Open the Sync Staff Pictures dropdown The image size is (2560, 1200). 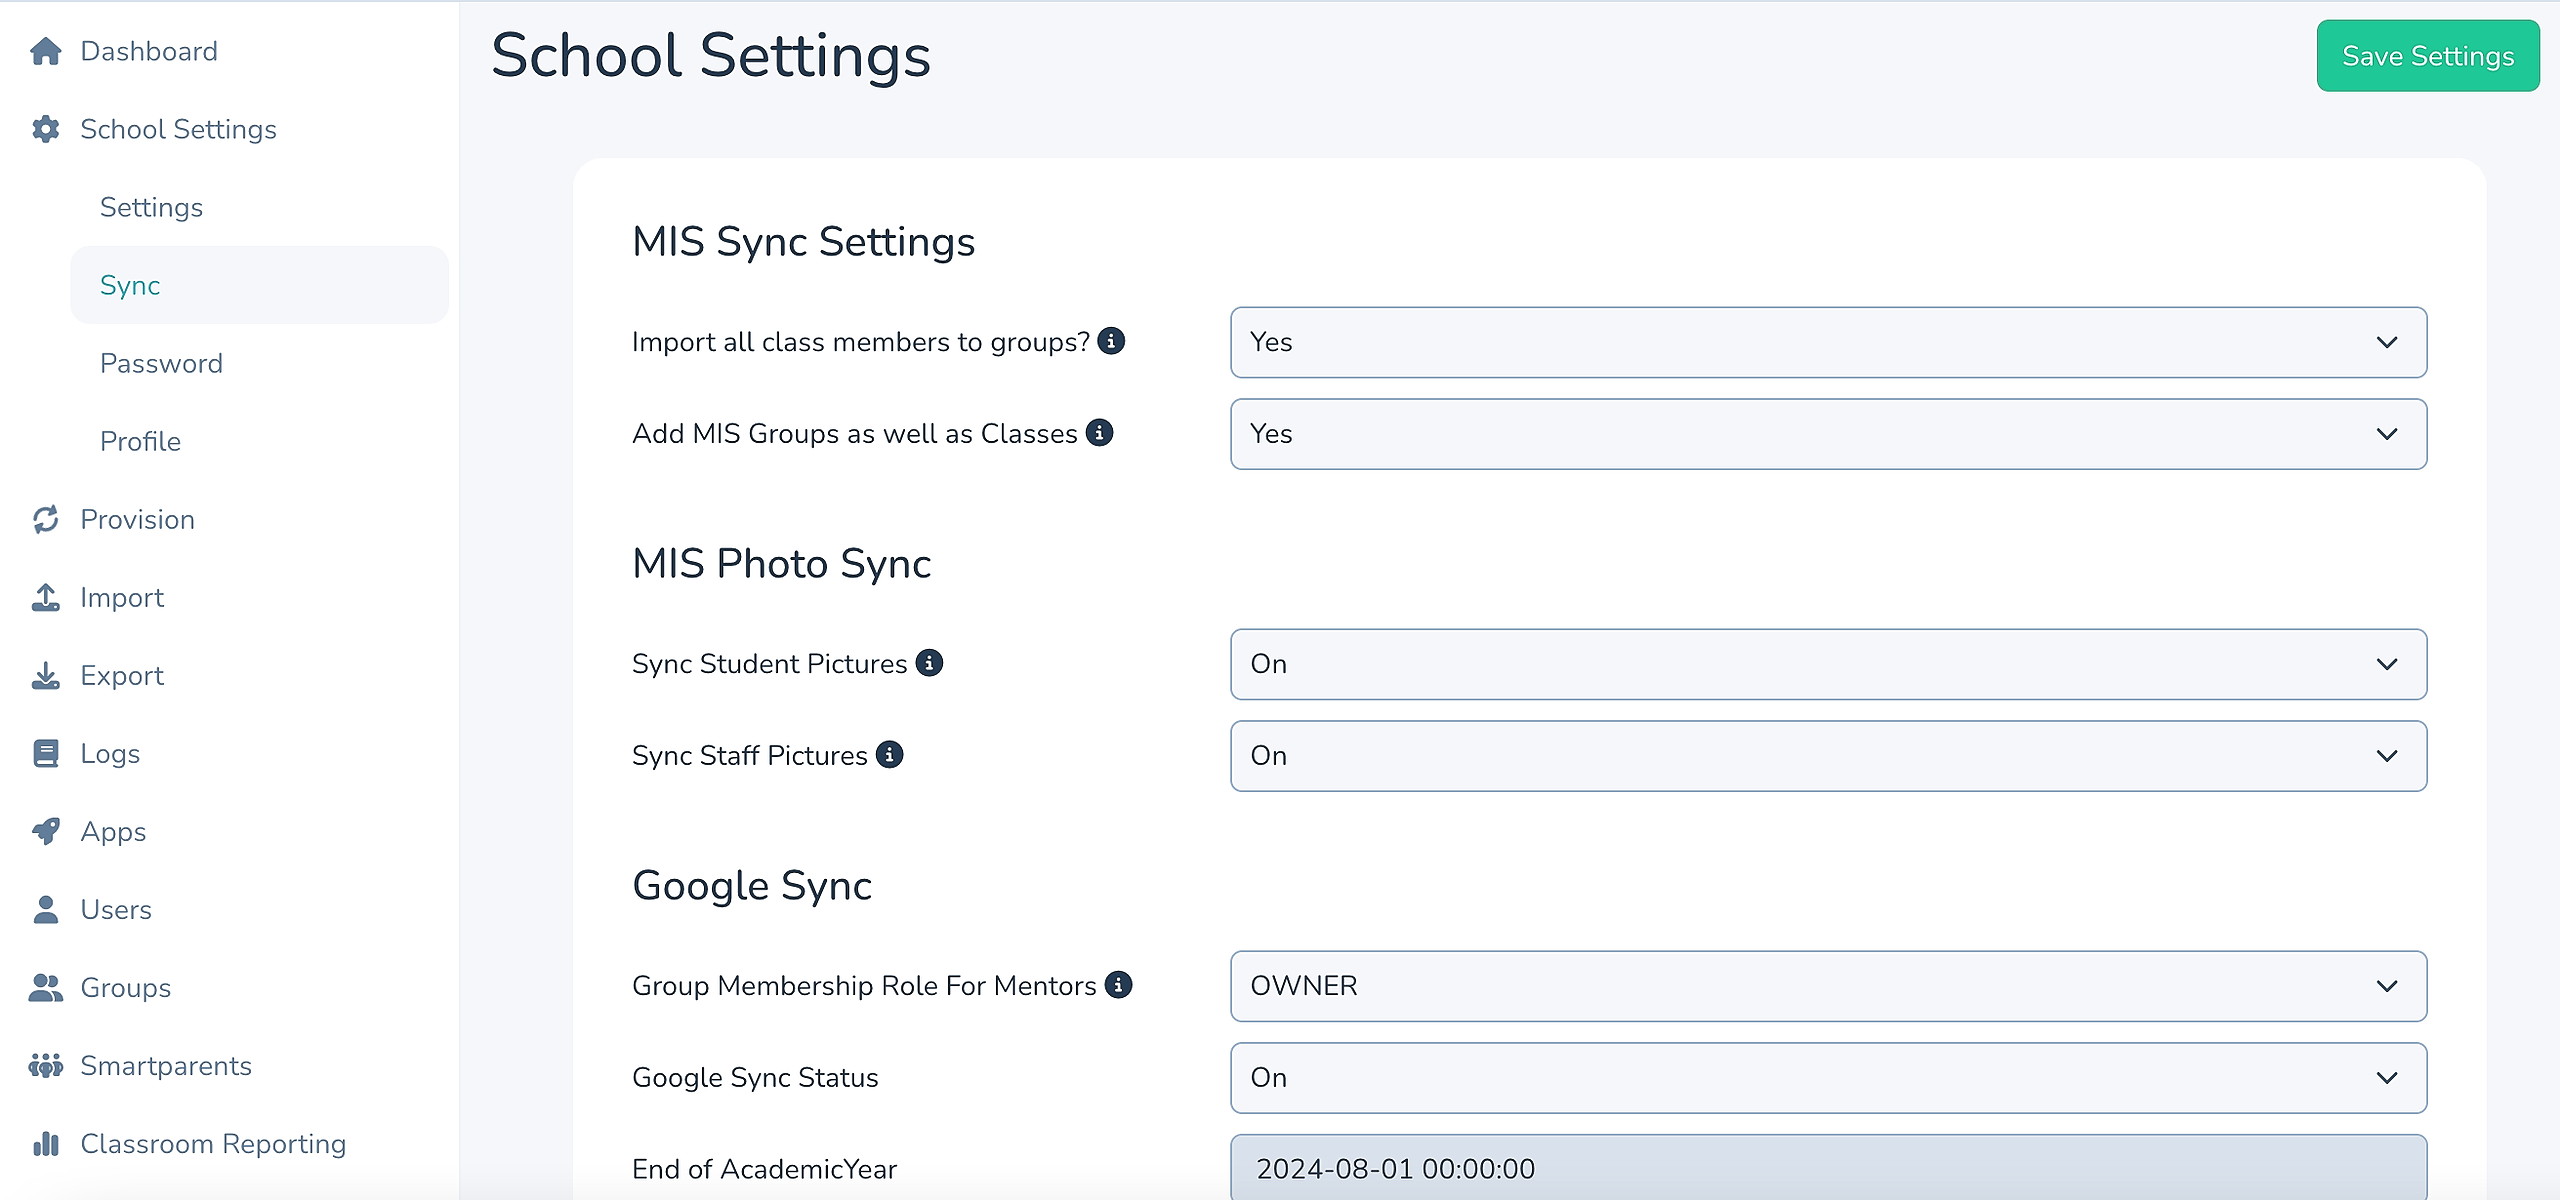pyautogui.click(x=1827, y=756)
